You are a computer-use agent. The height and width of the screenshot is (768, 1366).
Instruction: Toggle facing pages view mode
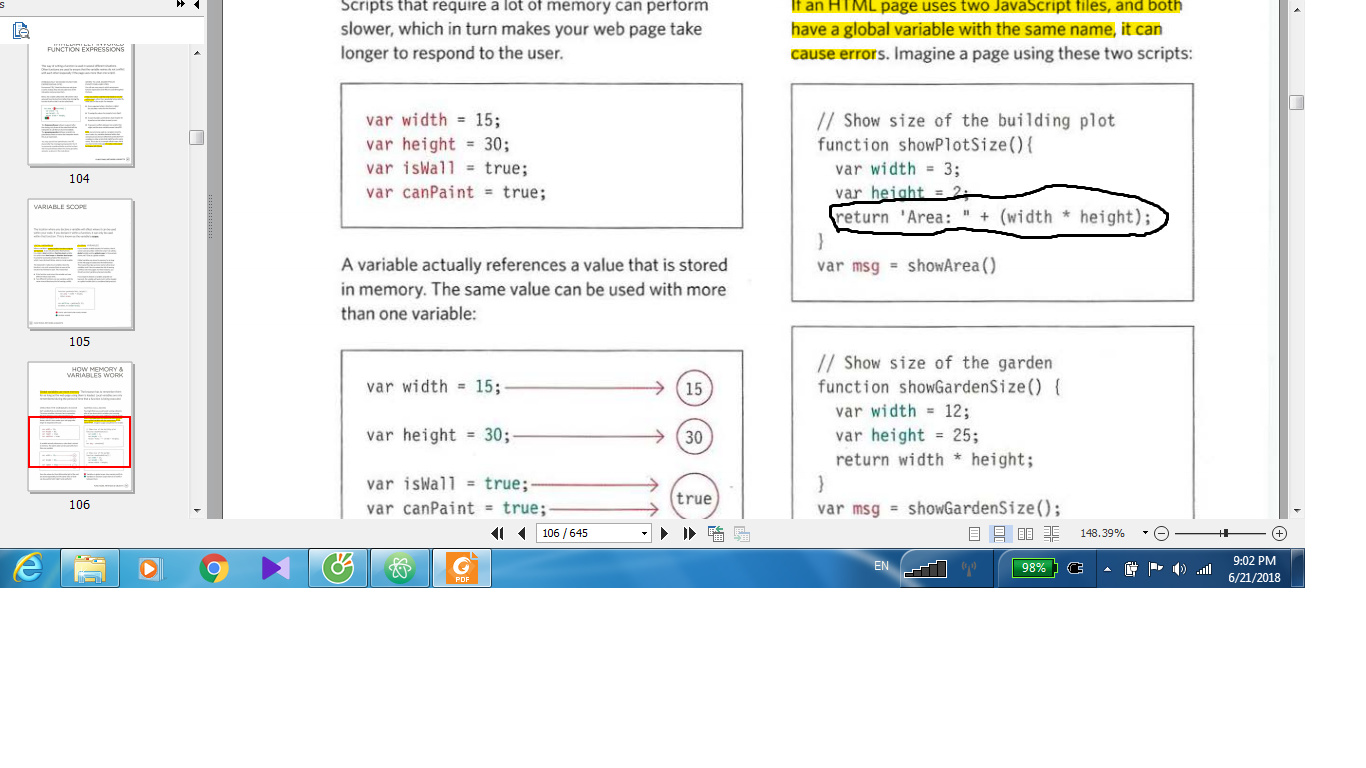pos(1025,534)
